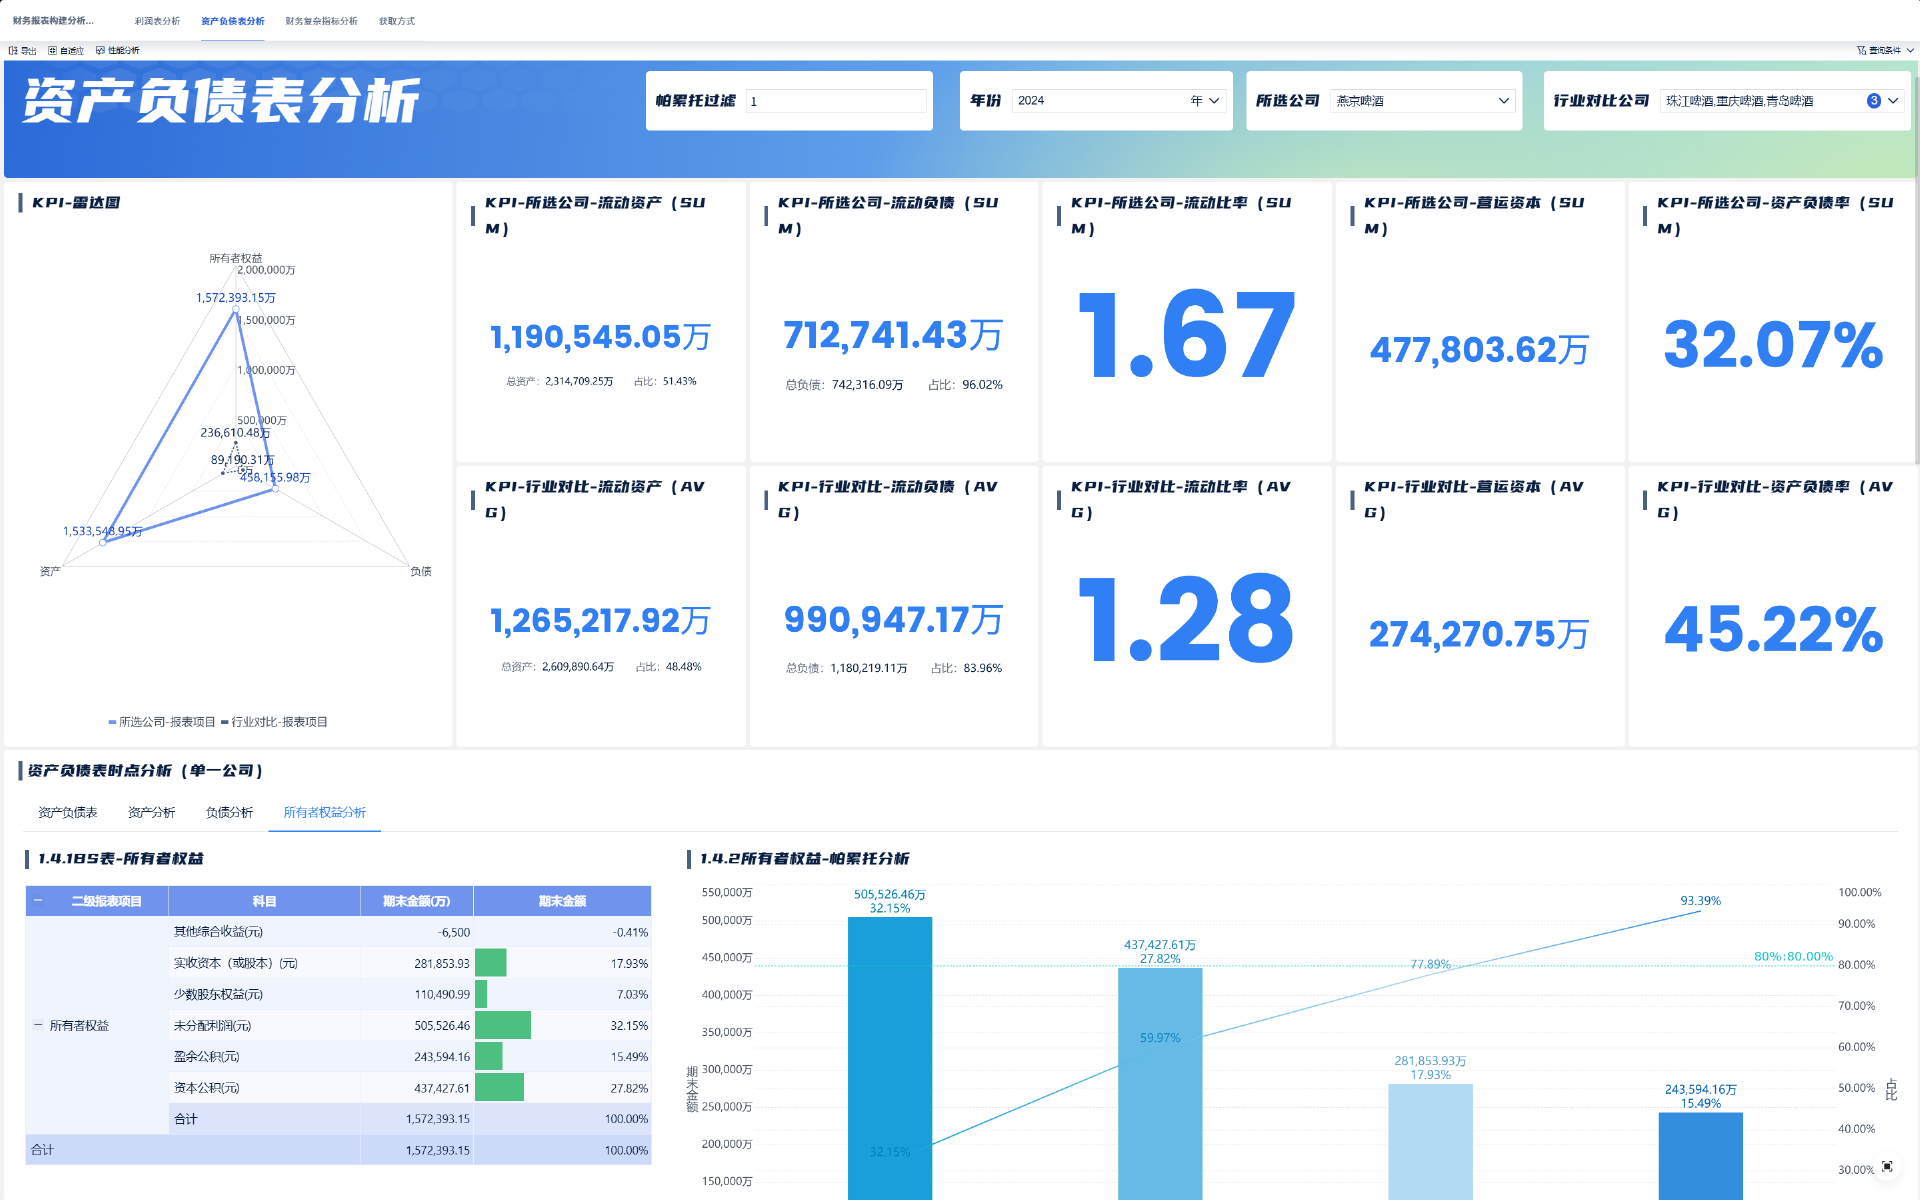Click the 自适应 fit-screen icon
The image size is (1920, 1200).
point(53,50)
